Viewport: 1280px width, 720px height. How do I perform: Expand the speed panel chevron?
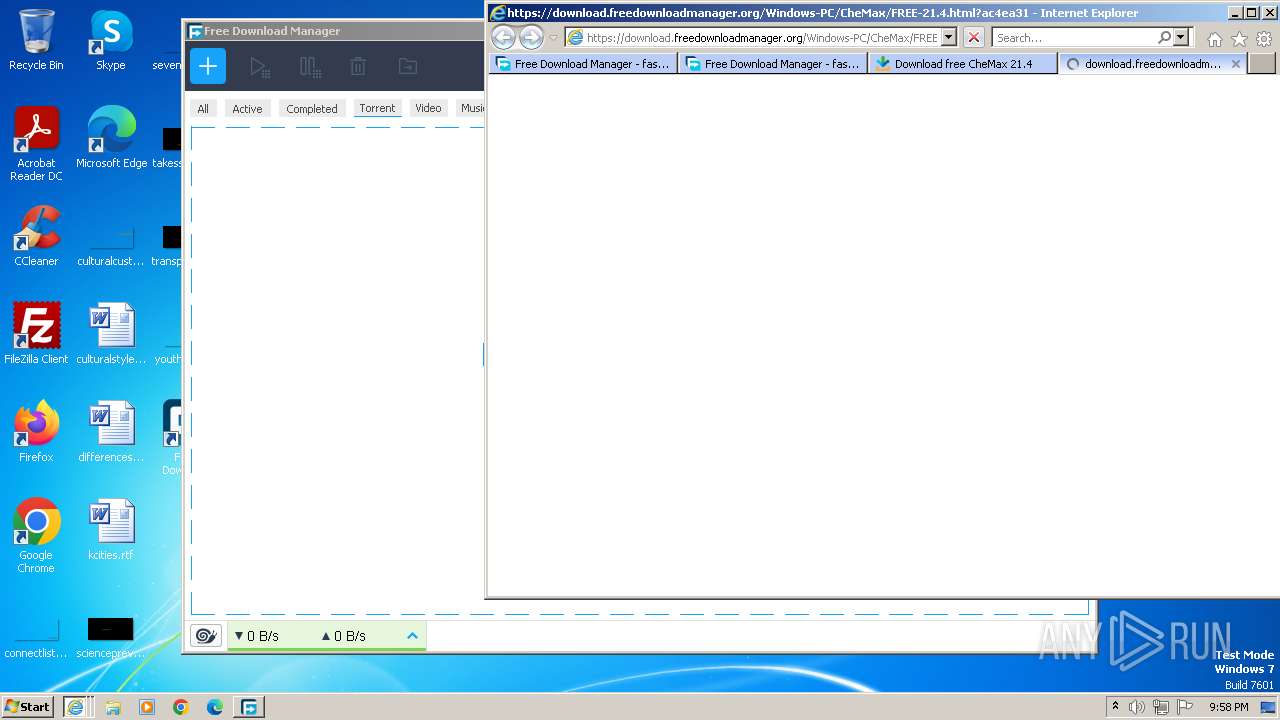pos(412,635)
